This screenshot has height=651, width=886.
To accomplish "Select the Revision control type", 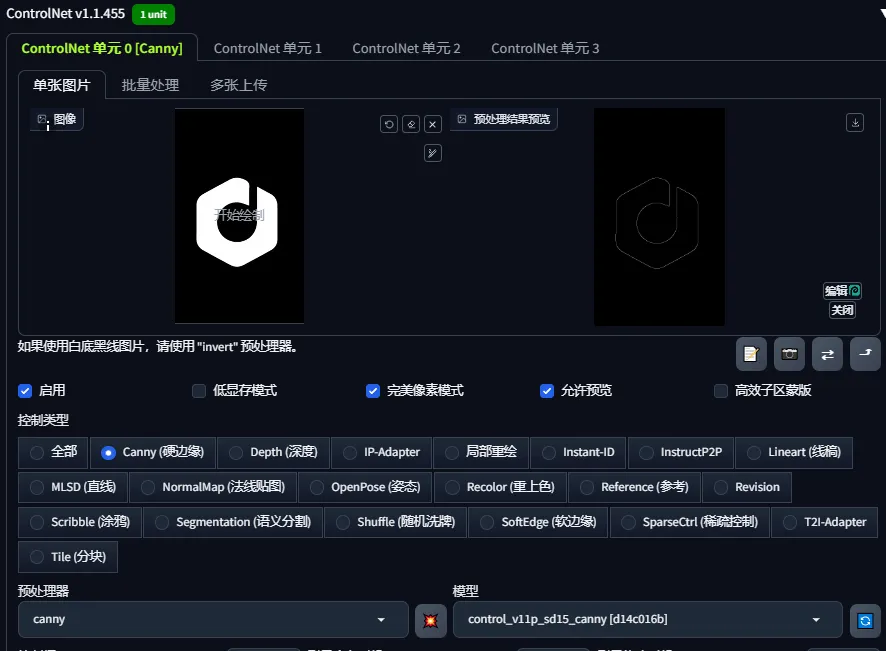I will pos(747,487).
